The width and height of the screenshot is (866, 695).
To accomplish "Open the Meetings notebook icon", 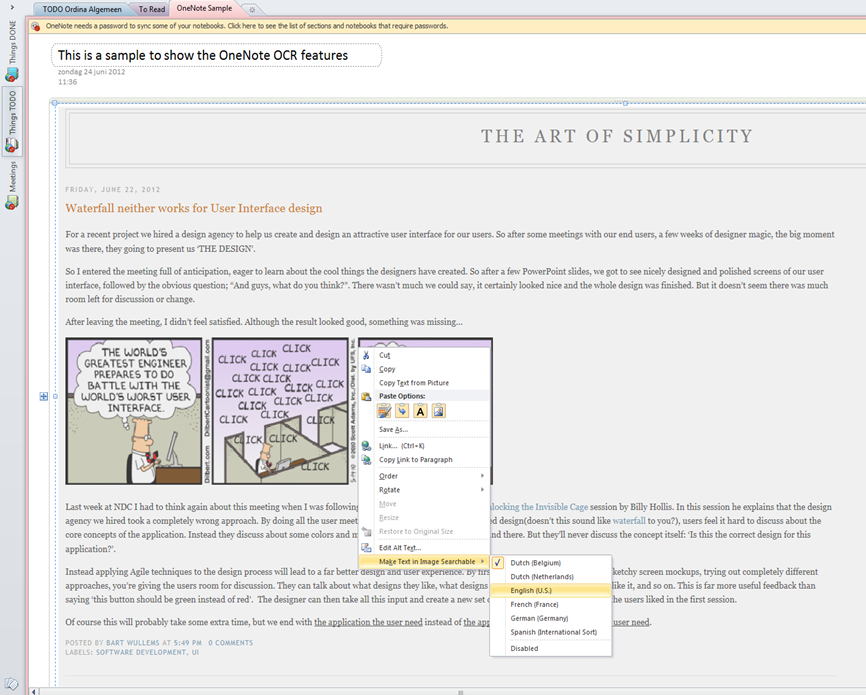I will pos(12,202).
